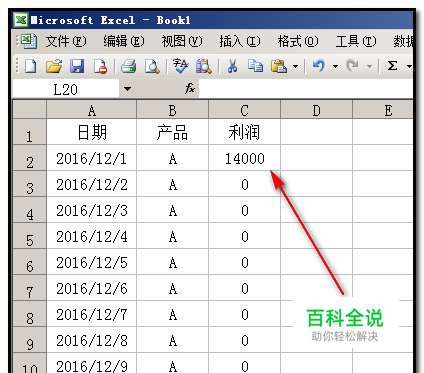The width and height of the screenshot is (424, 373).
Task: Select the date cell 2016/12/7
Action: coord(92,314)
